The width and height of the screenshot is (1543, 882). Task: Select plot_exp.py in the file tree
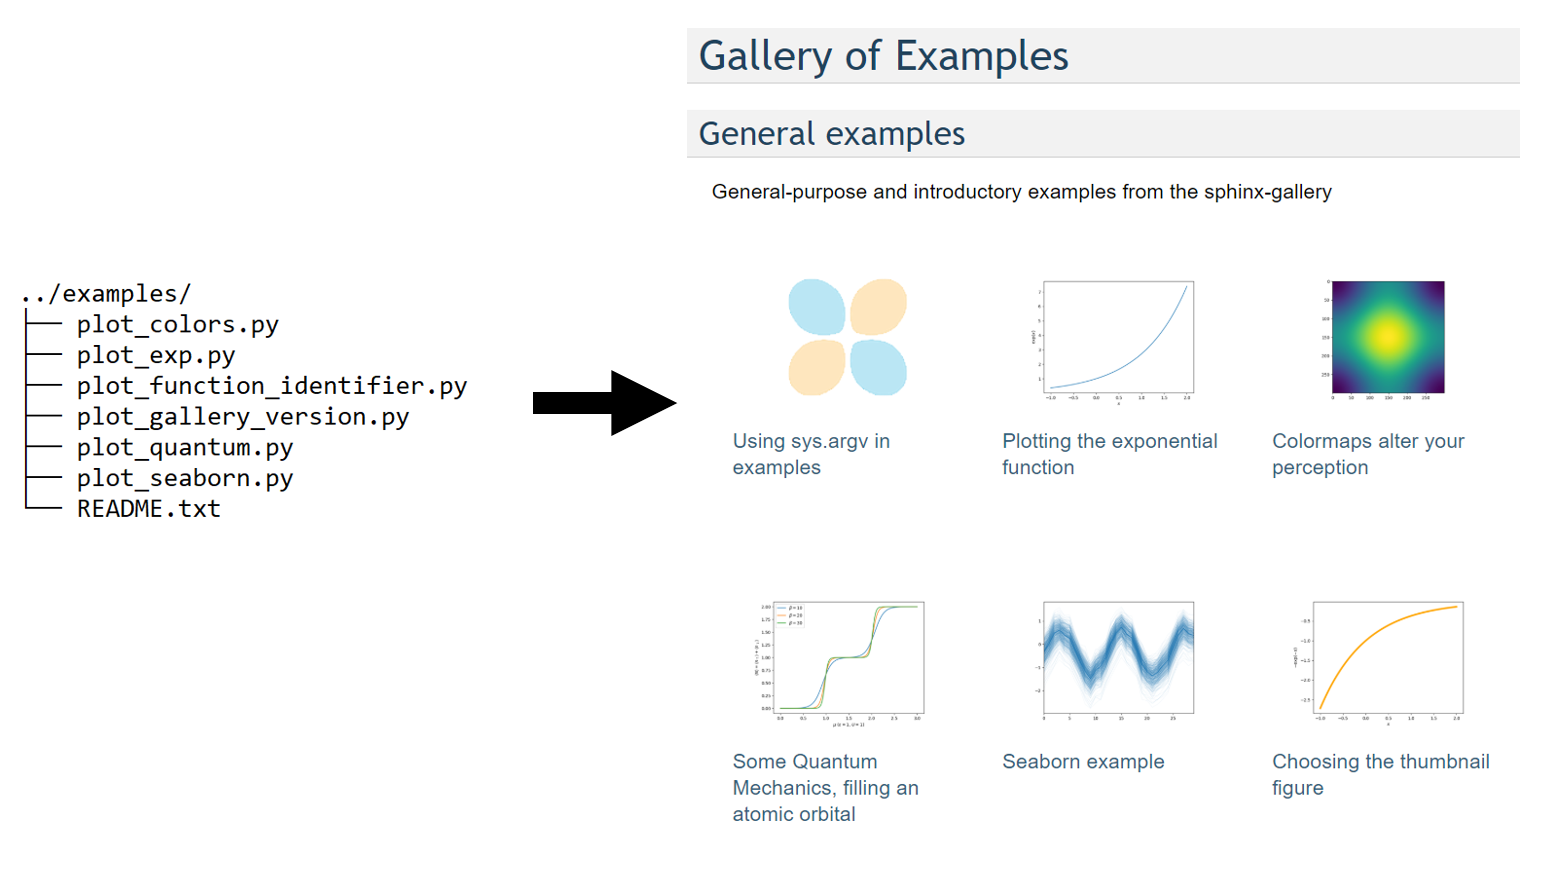click(156, 356)
